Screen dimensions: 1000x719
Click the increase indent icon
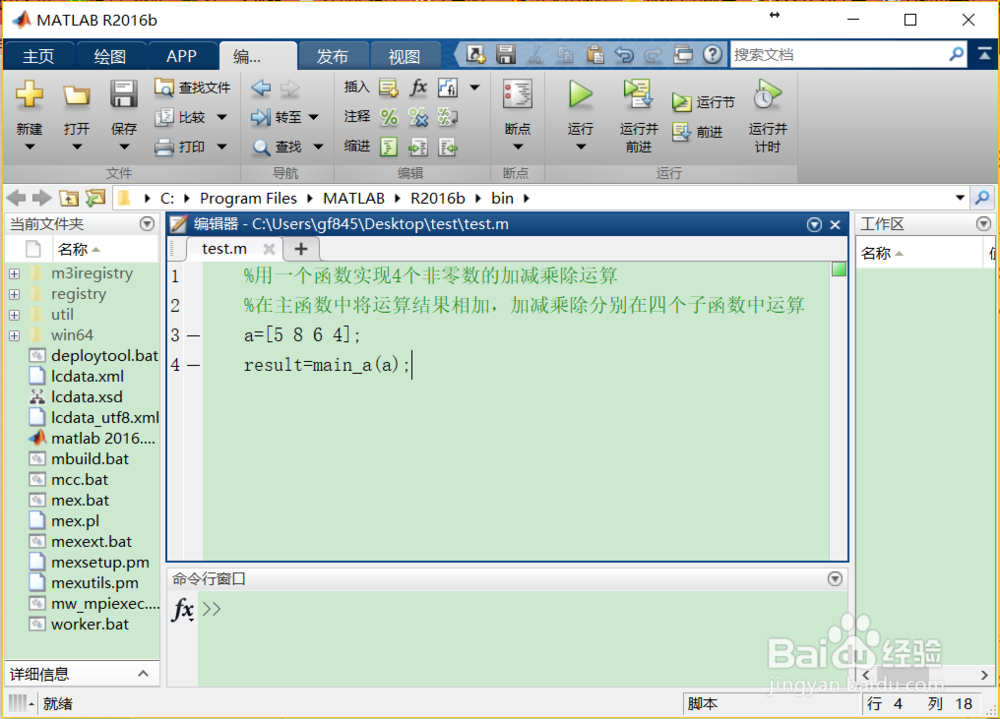point(418,147)
